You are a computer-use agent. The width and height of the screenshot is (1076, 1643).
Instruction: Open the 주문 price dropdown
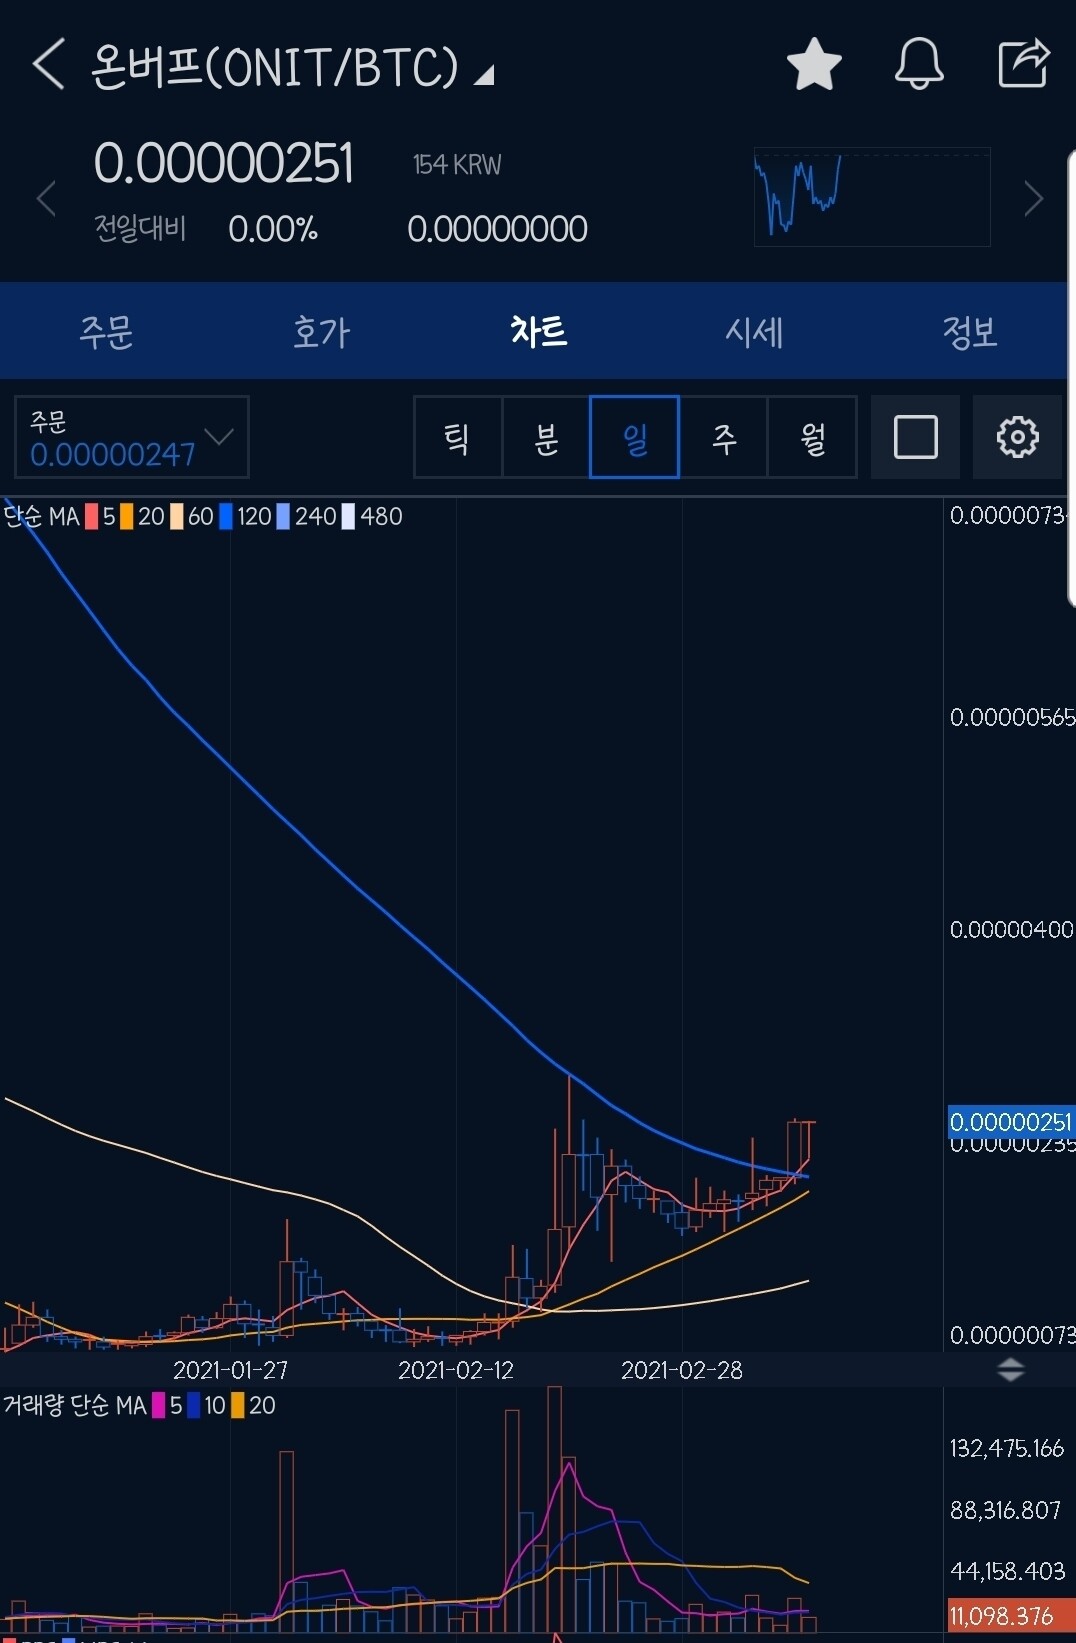tap(132, 437)
